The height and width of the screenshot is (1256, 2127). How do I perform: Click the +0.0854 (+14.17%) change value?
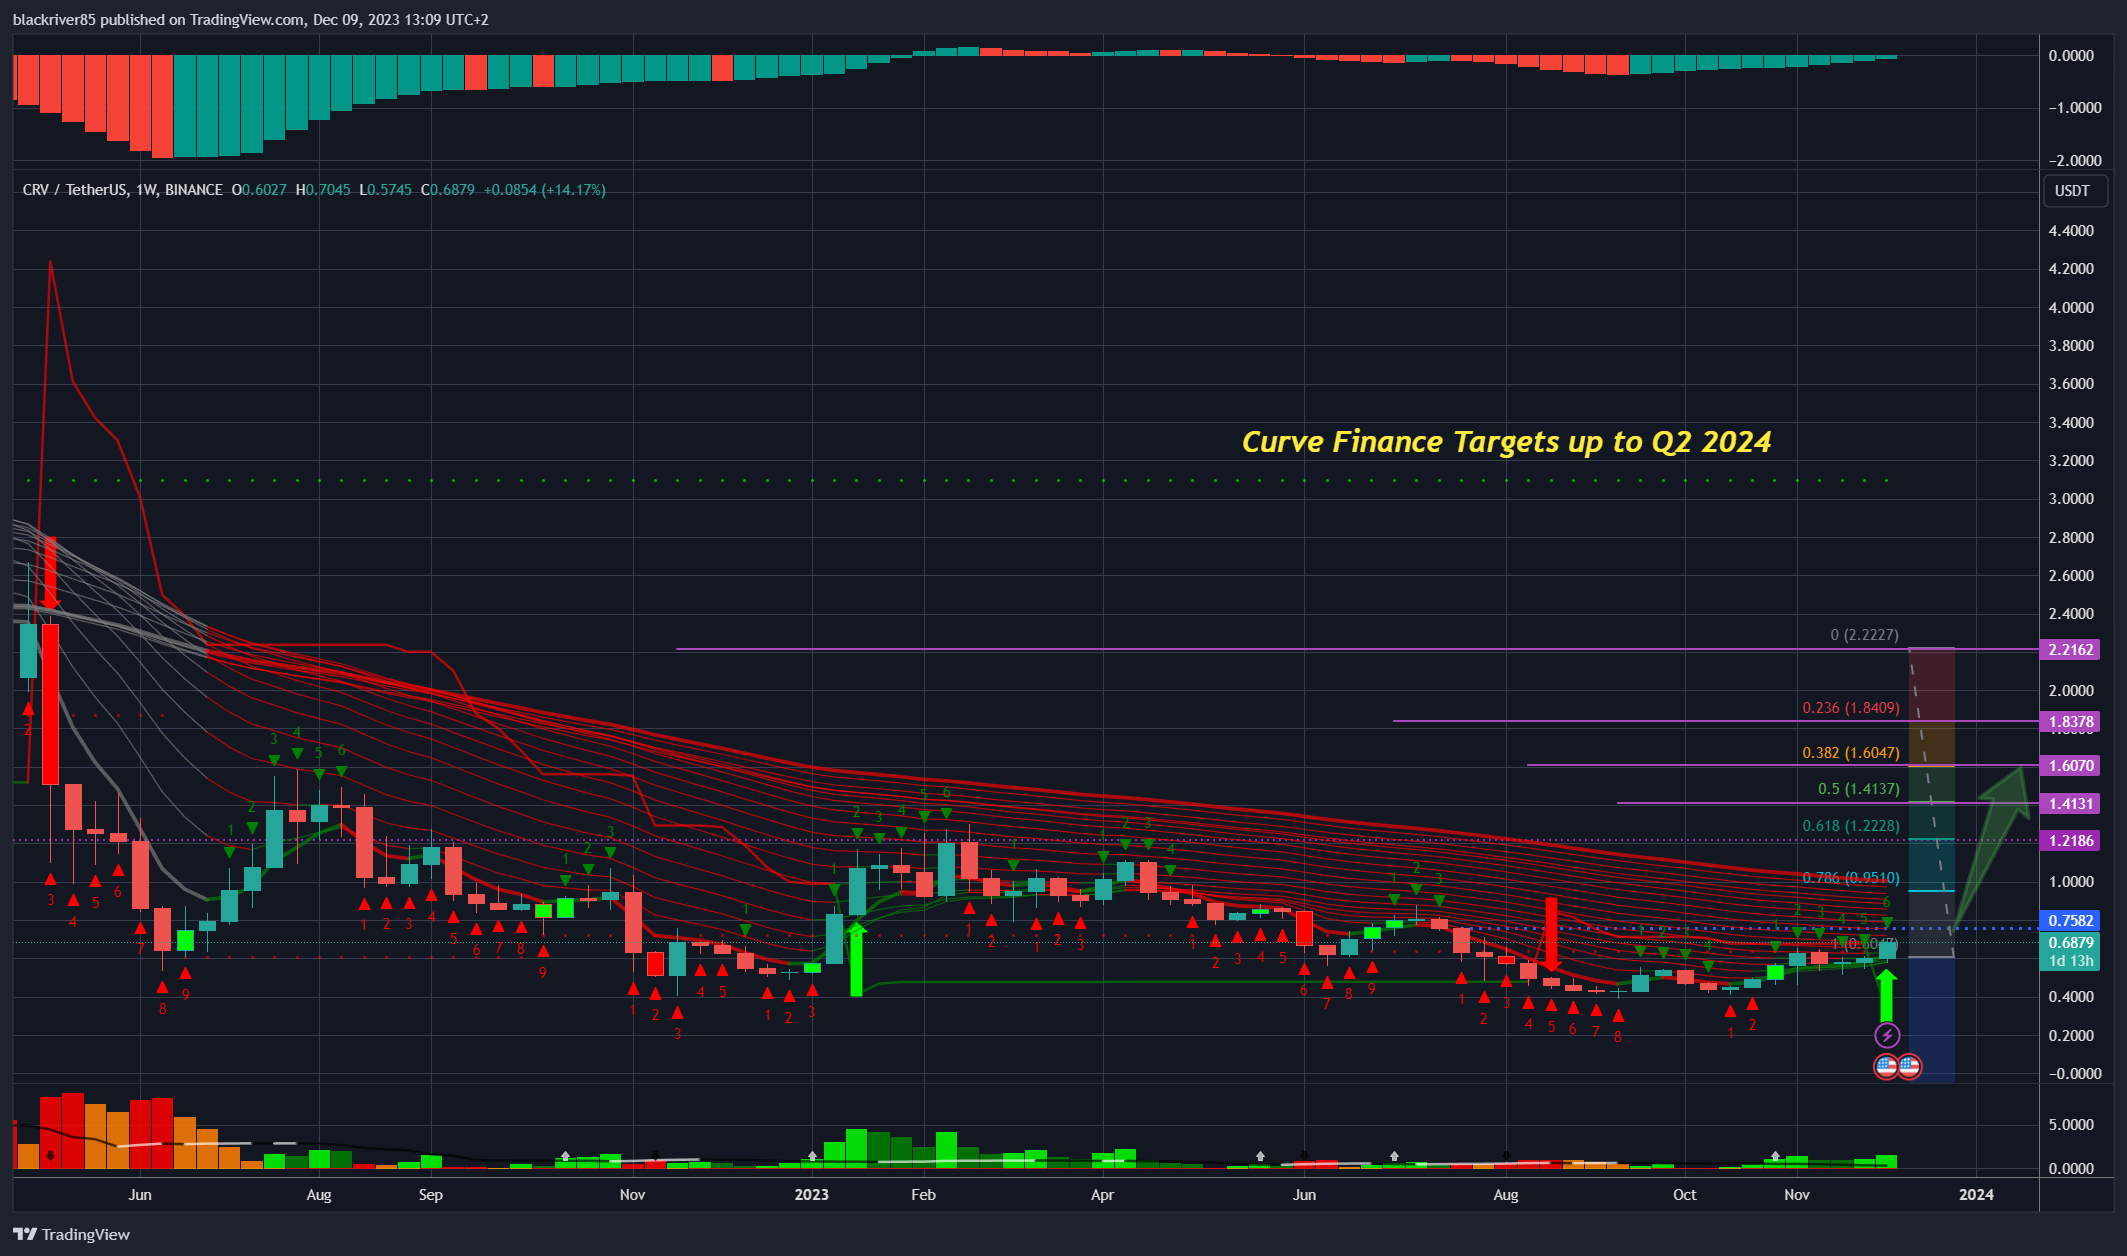545,190
